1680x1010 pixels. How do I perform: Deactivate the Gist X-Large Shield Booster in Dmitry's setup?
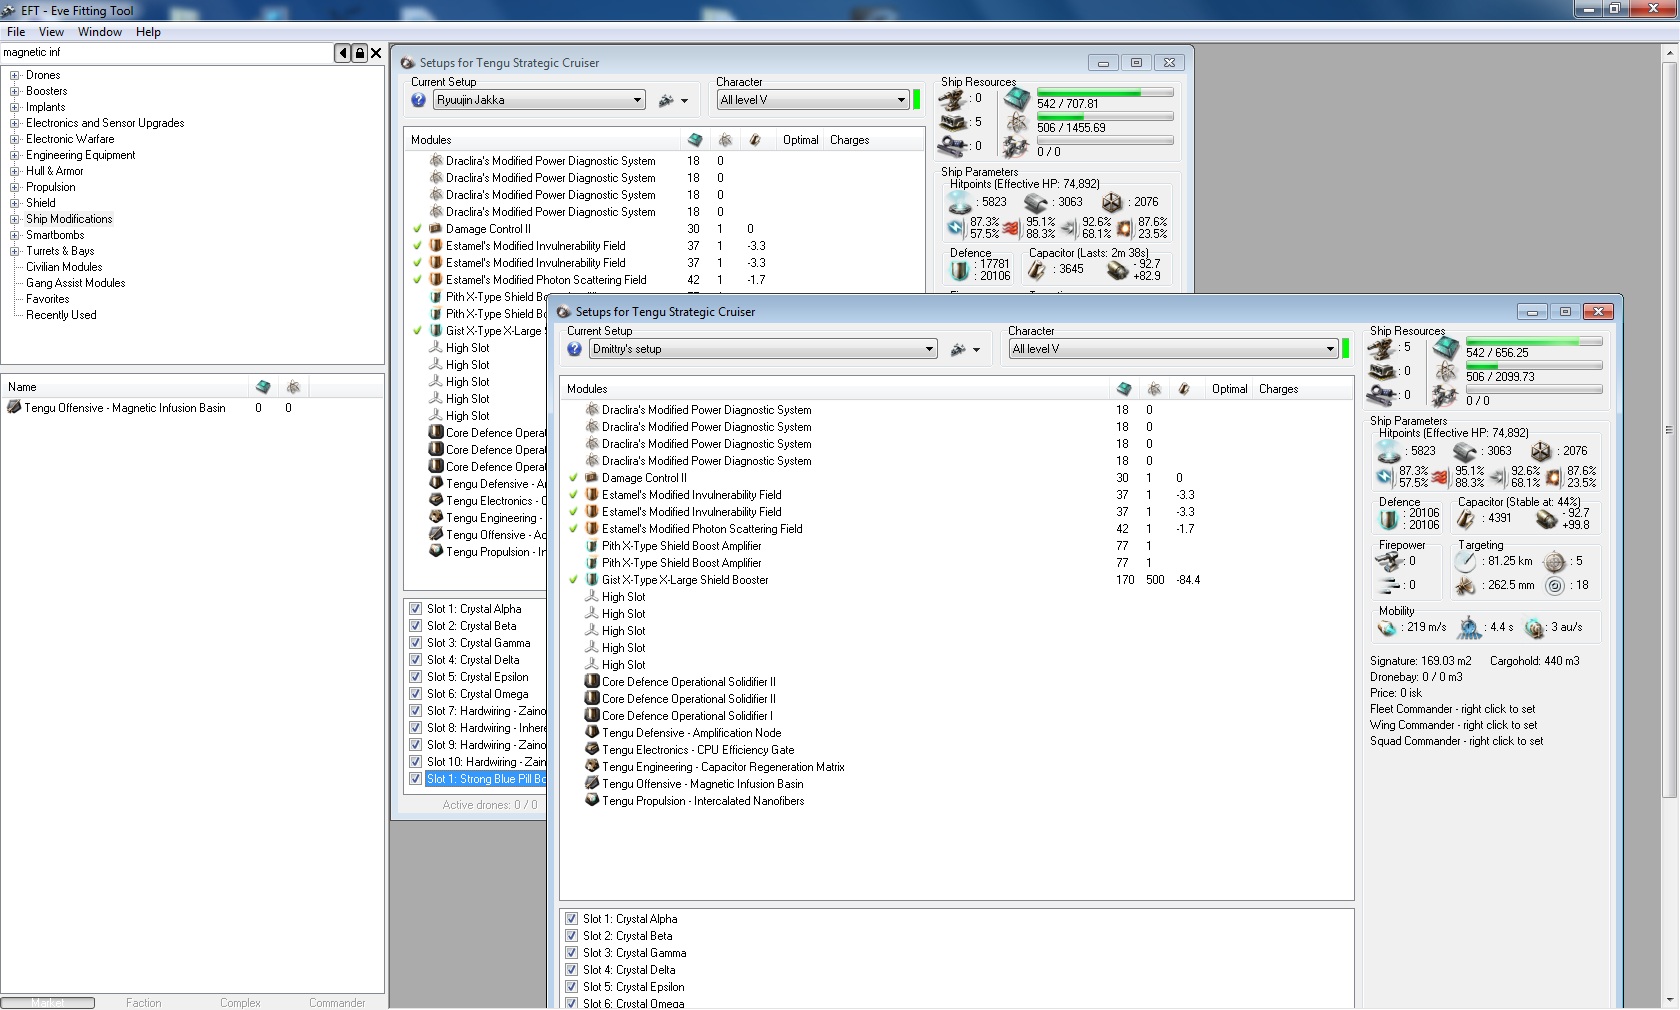tap(573, 580)
